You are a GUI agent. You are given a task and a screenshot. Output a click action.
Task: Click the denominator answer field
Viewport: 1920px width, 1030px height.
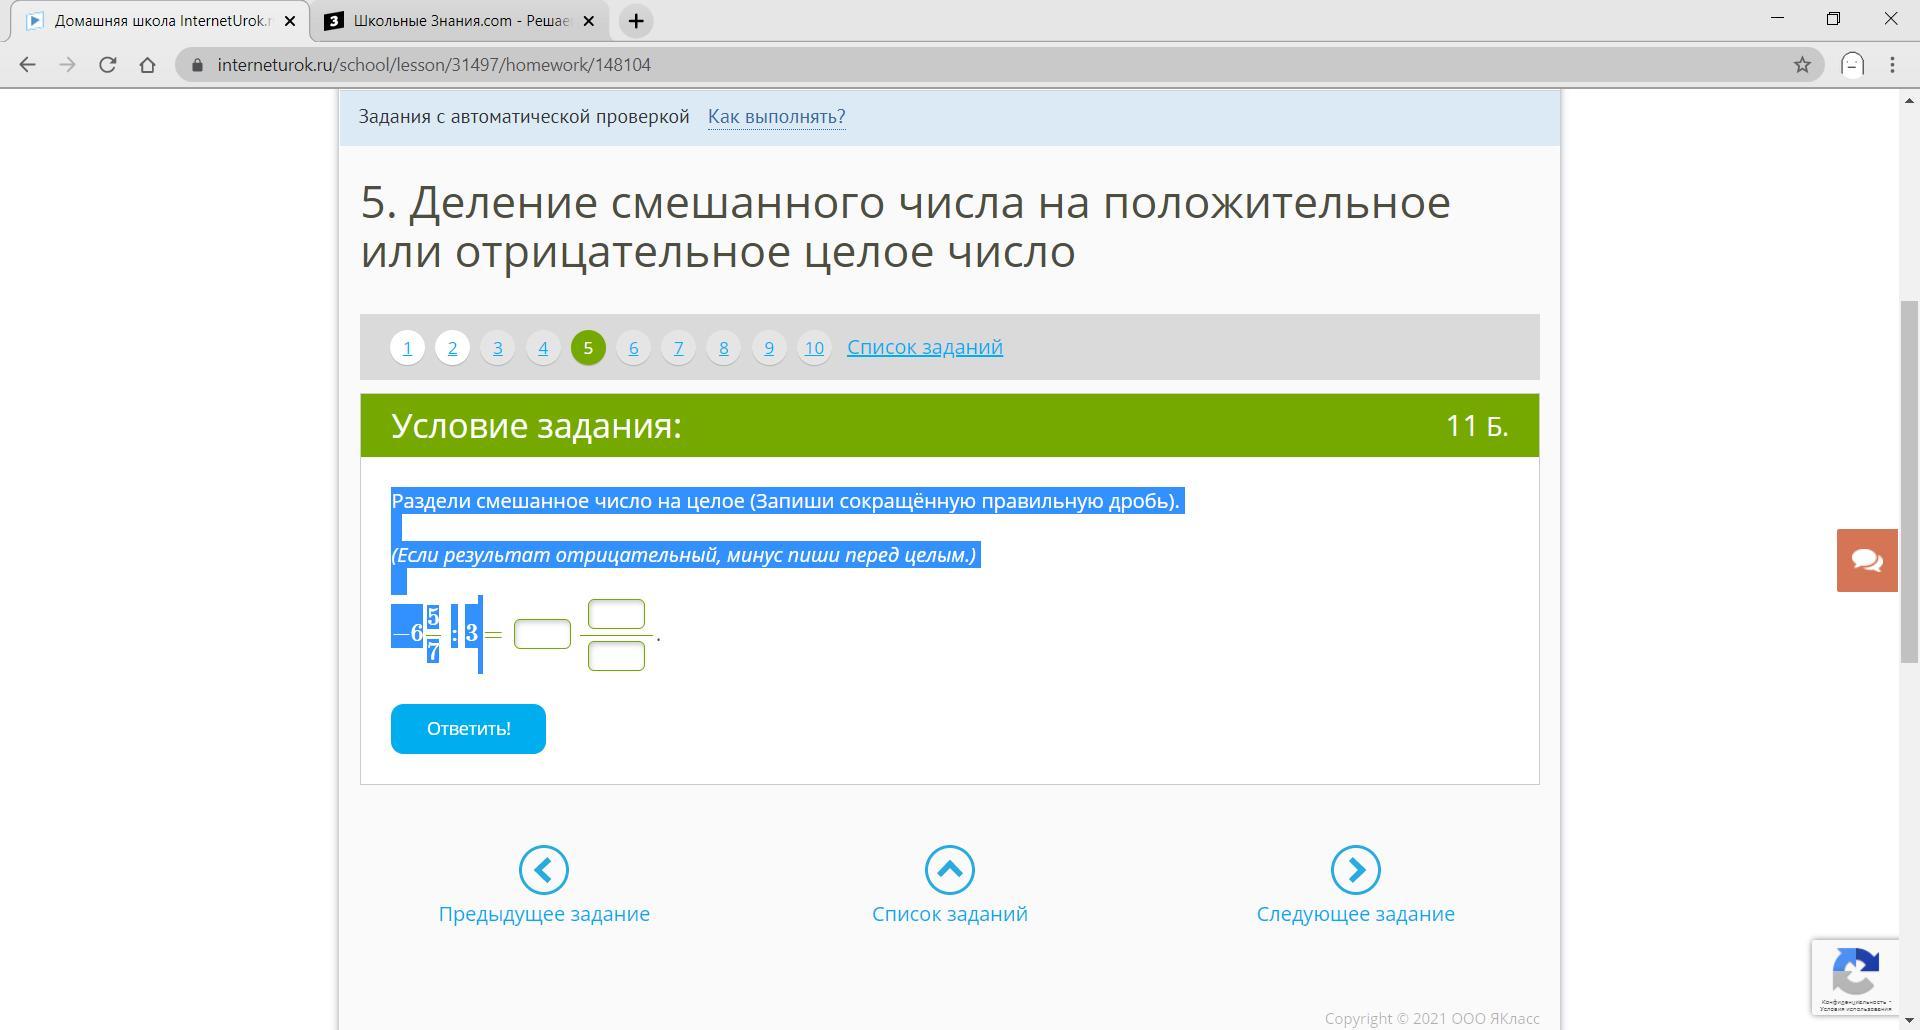(616, 656)
